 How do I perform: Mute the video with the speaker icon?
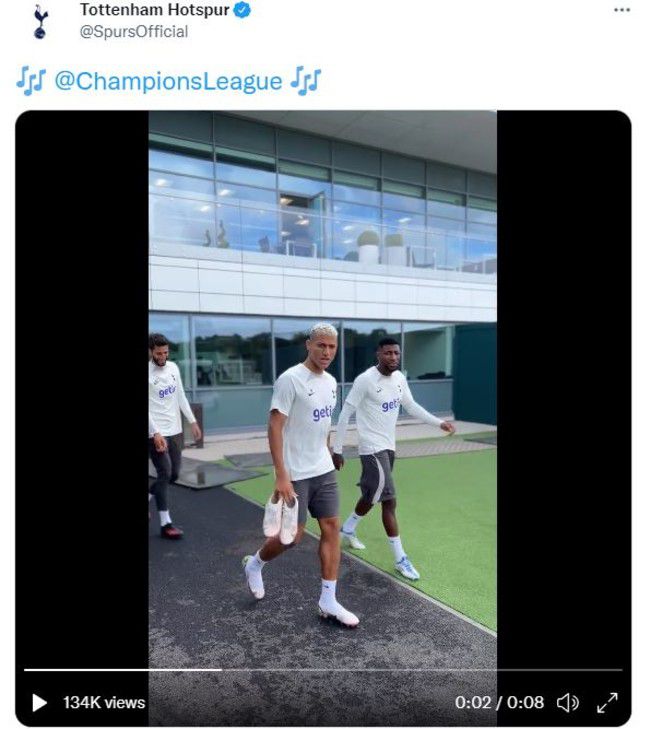pos(567,702)
